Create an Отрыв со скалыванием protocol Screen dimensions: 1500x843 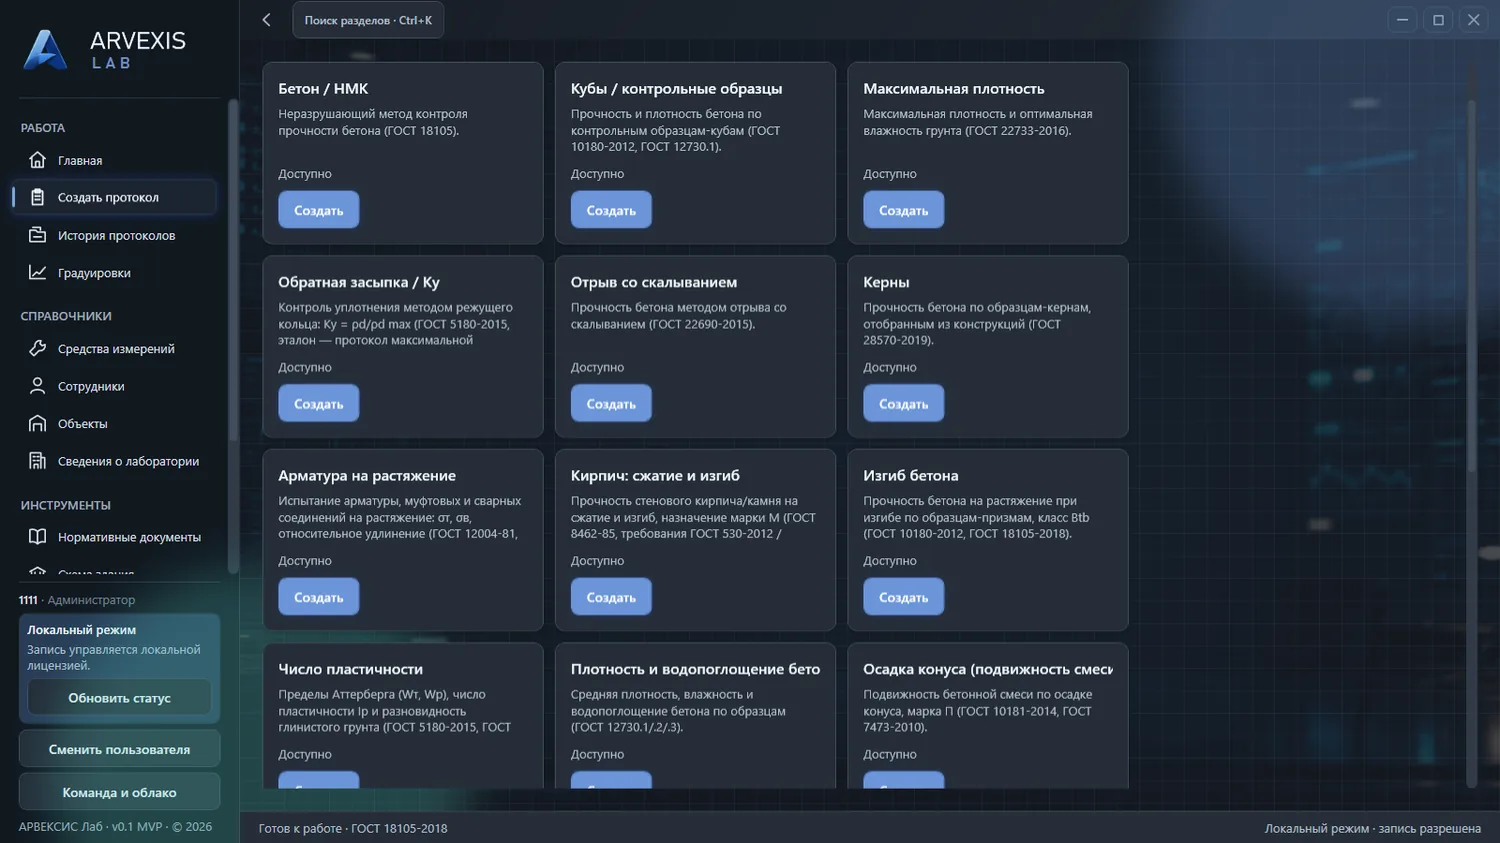(x=611, y=403)
